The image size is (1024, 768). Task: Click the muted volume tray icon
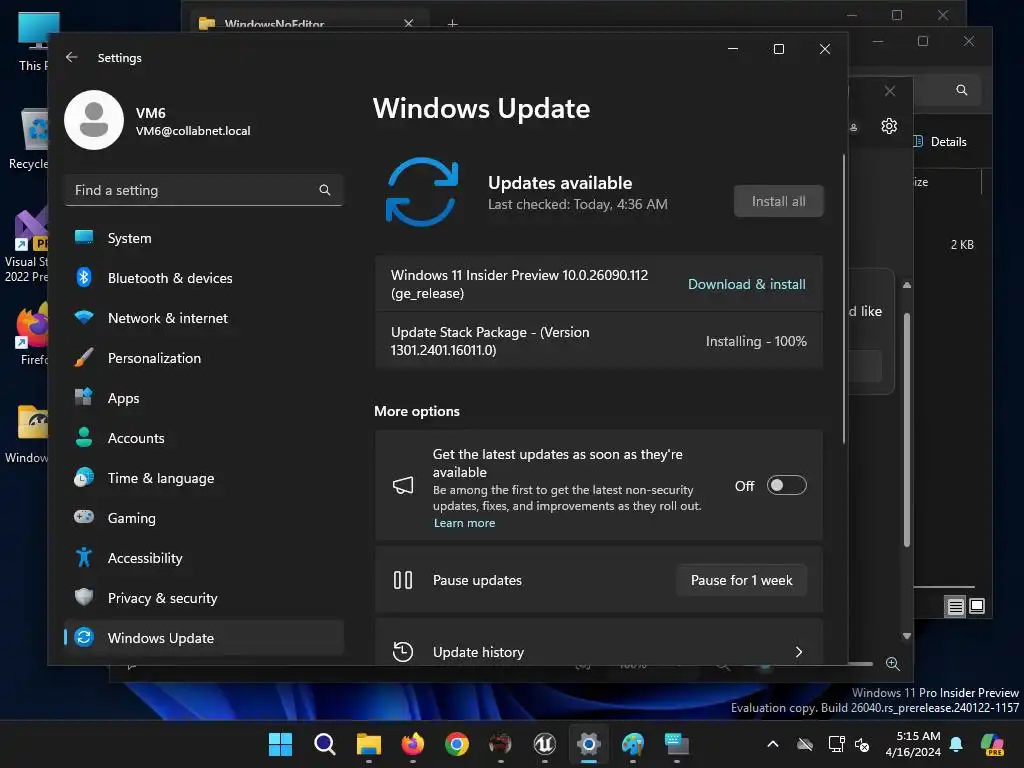click(x=862, y=744)
